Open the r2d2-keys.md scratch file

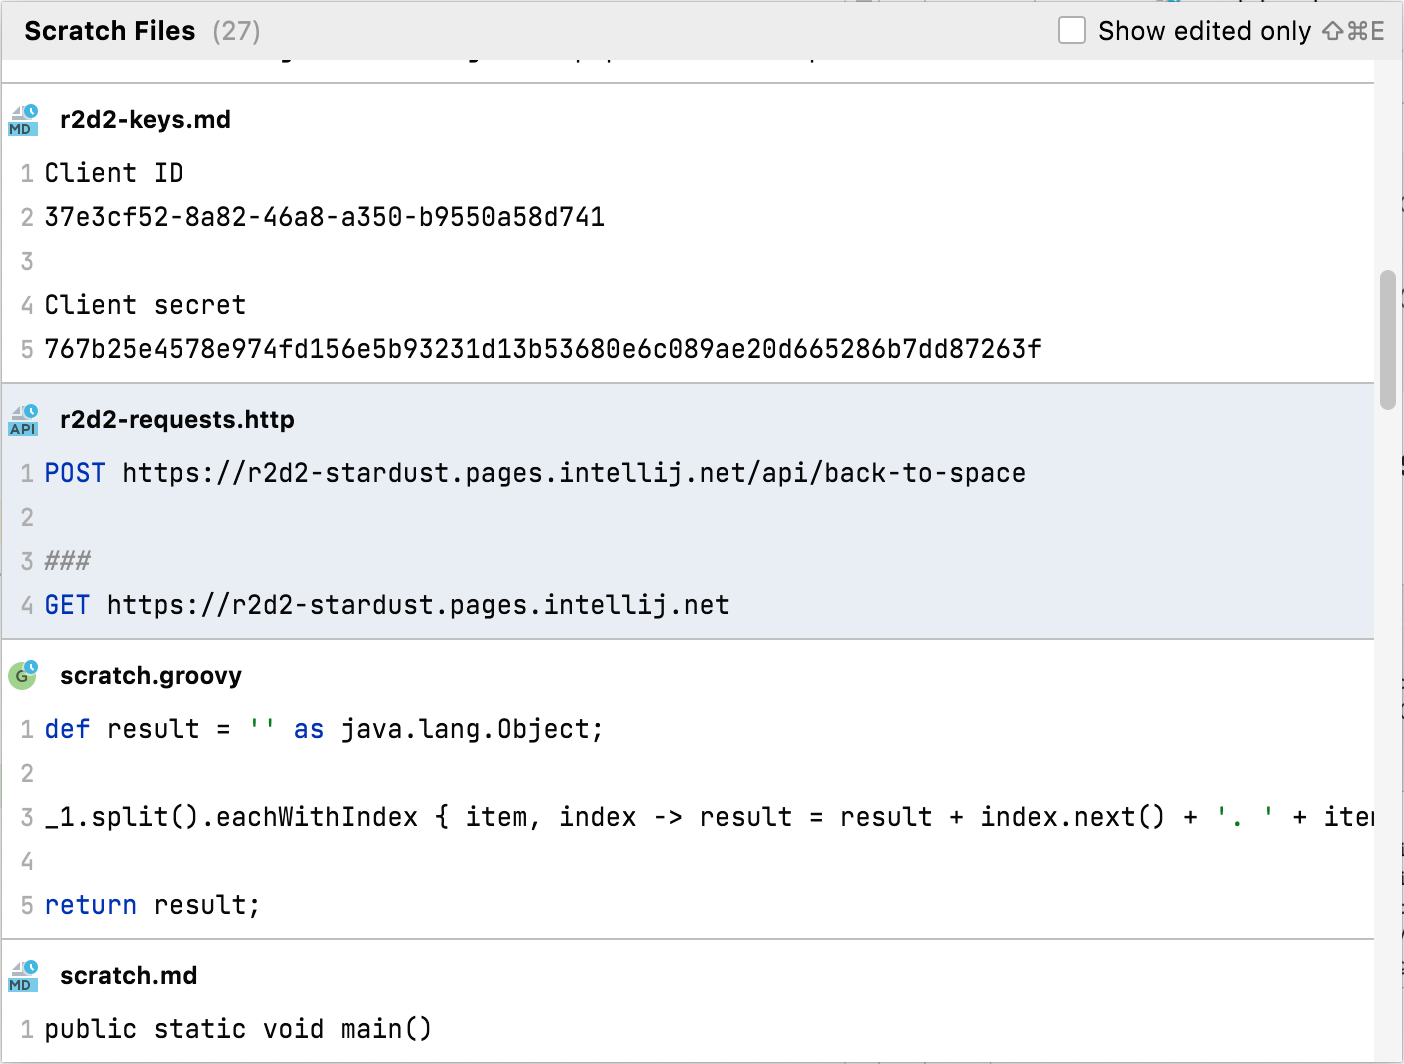pos(145,120)
